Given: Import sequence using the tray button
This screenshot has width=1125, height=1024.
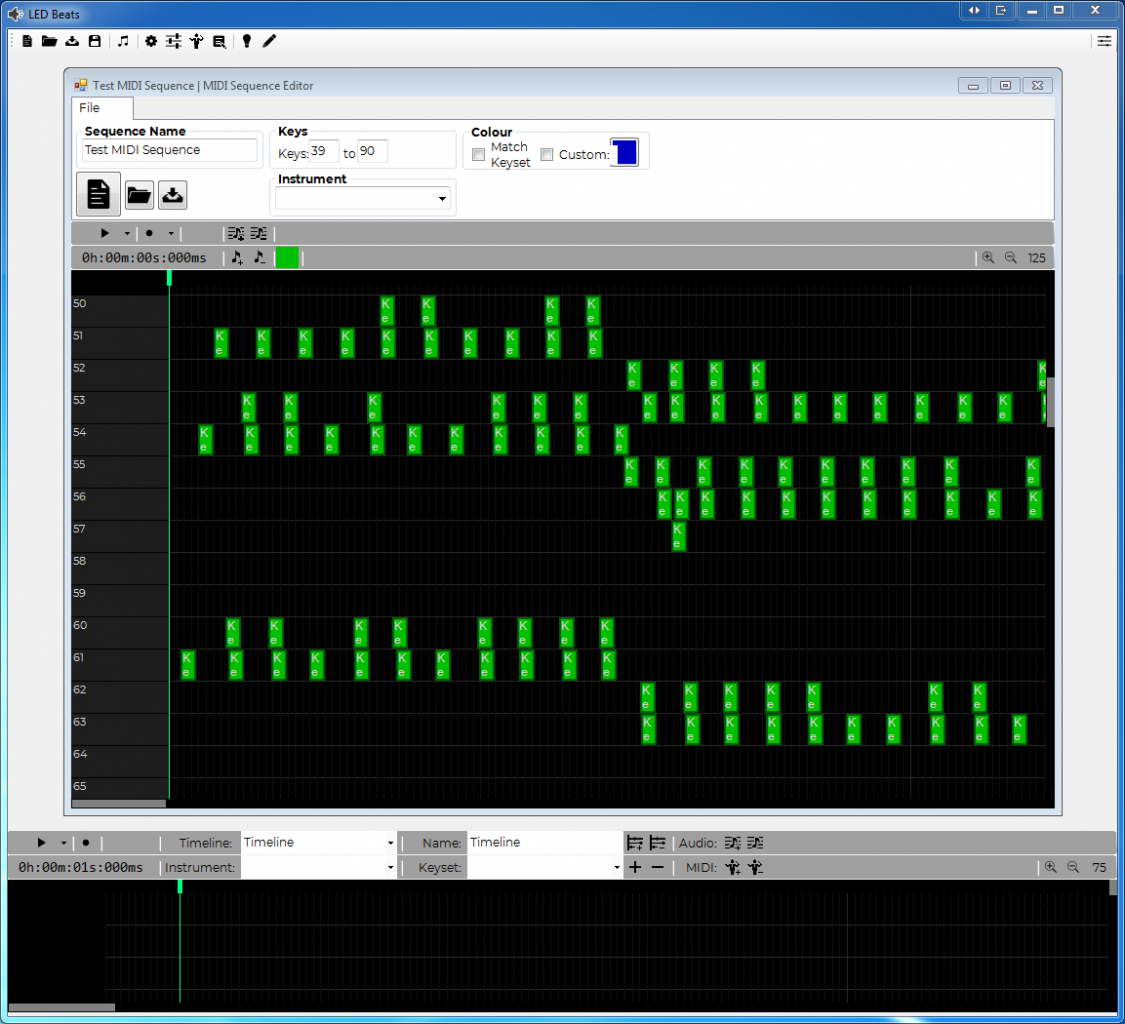Looking at the screenshot, I should point(172,195).
